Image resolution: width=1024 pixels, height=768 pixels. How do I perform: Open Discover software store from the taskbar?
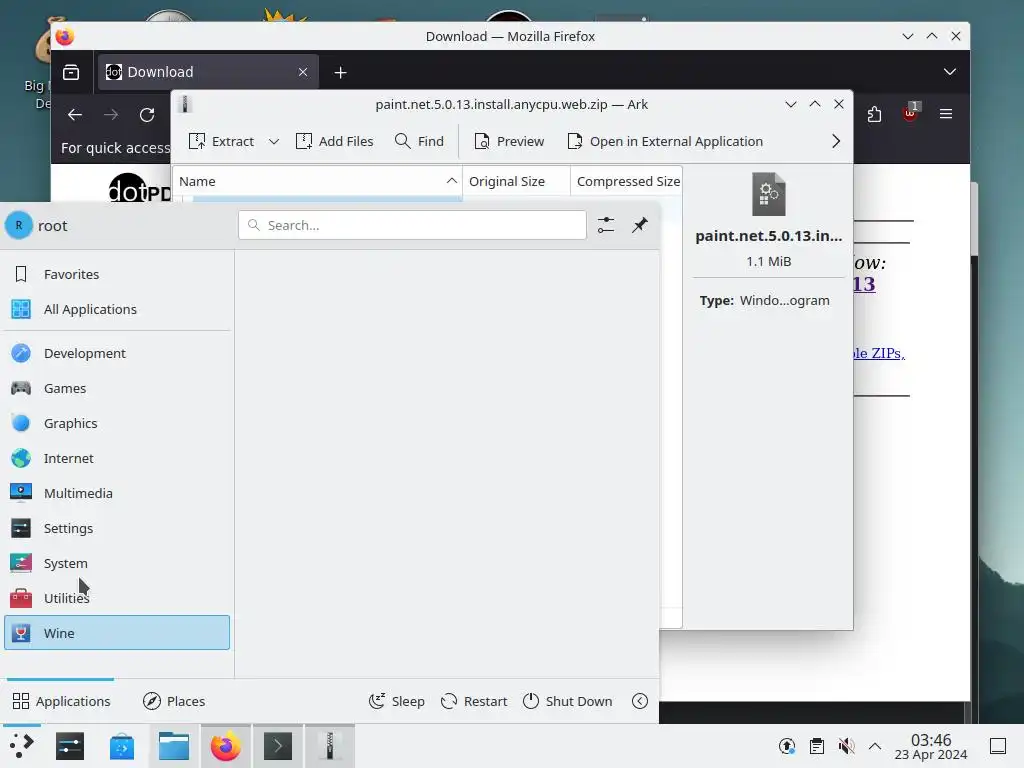click(x=122, y=746)
